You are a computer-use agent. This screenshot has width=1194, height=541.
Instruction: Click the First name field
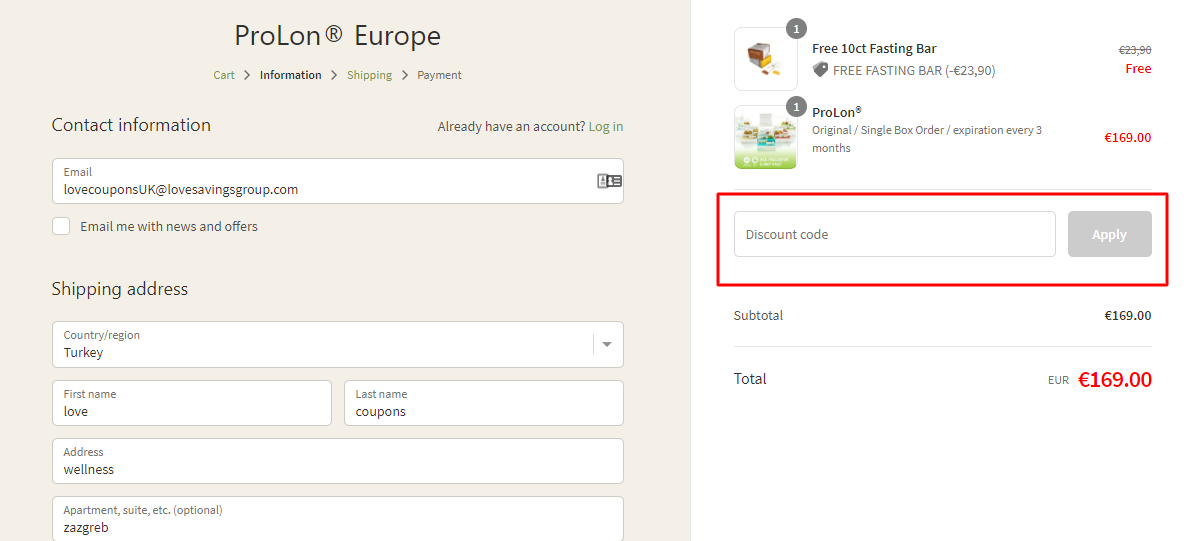click(x=192, y=403)
